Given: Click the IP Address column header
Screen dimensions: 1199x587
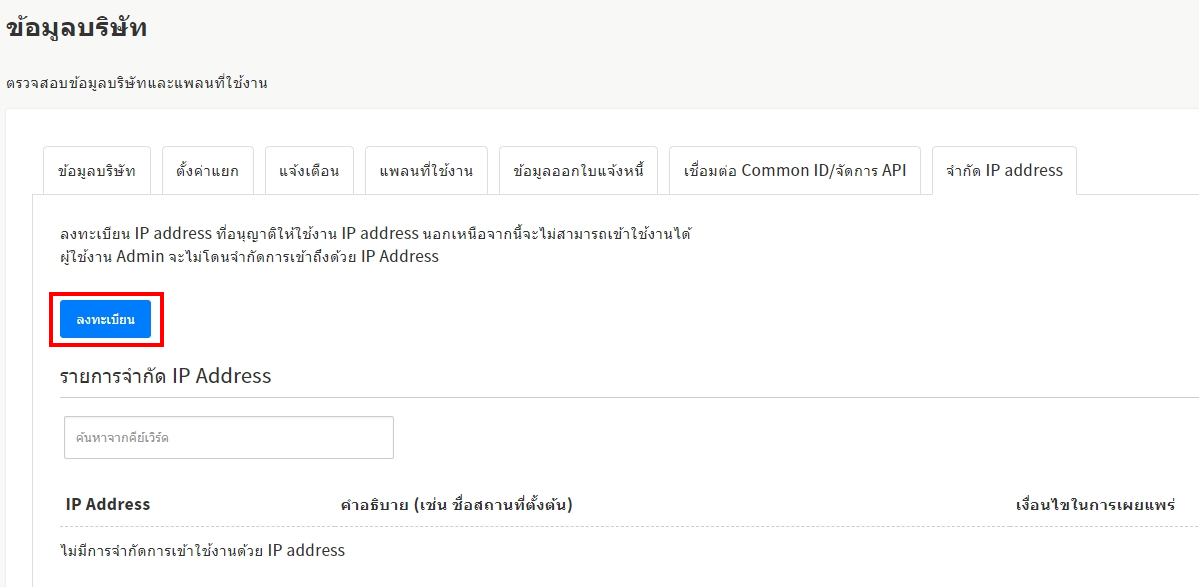Looking at the screenshot, I should pyautogui.click(x=108, y=505).
